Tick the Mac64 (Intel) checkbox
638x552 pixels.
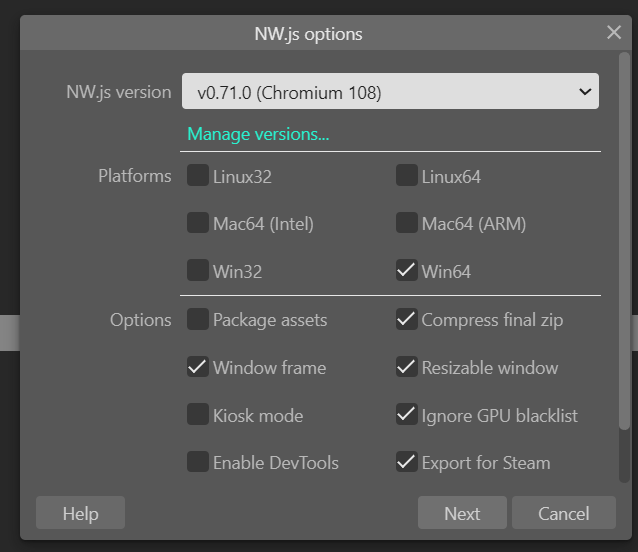click(198, 223)
